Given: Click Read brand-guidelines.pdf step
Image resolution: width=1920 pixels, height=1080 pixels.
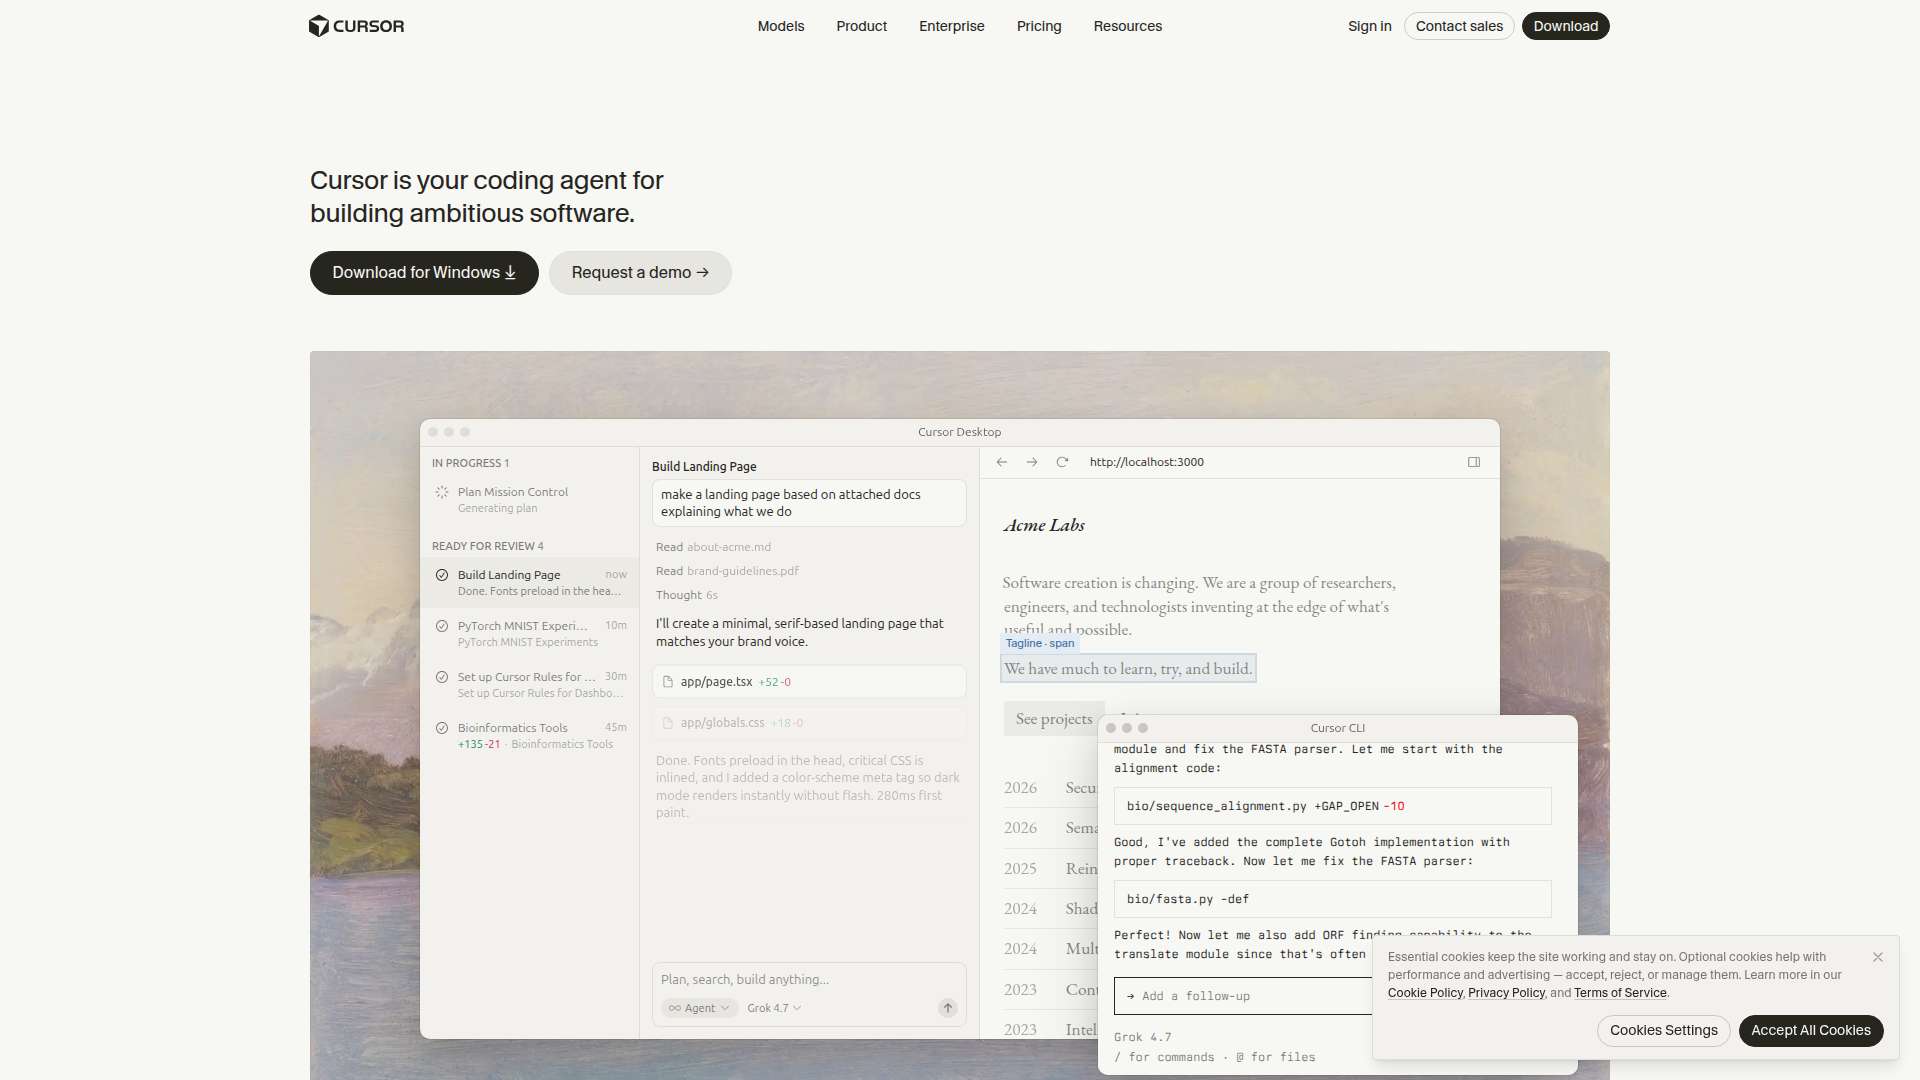Looking at the screenshot, I should (x=727, y=571).
